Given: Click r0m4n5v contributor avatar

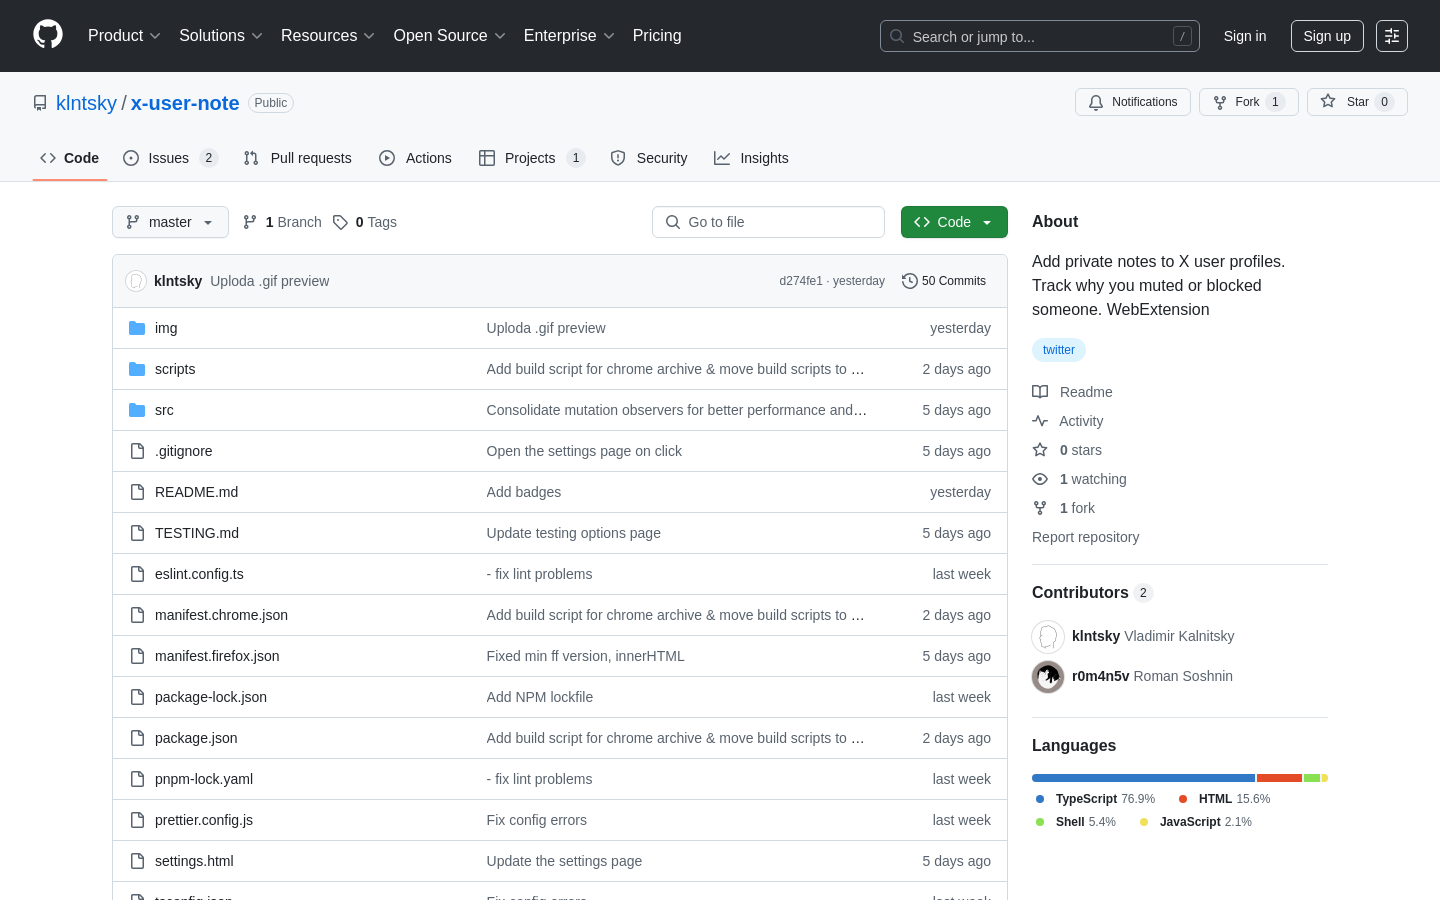Looking at the screenshot, I should point(1048,677).
